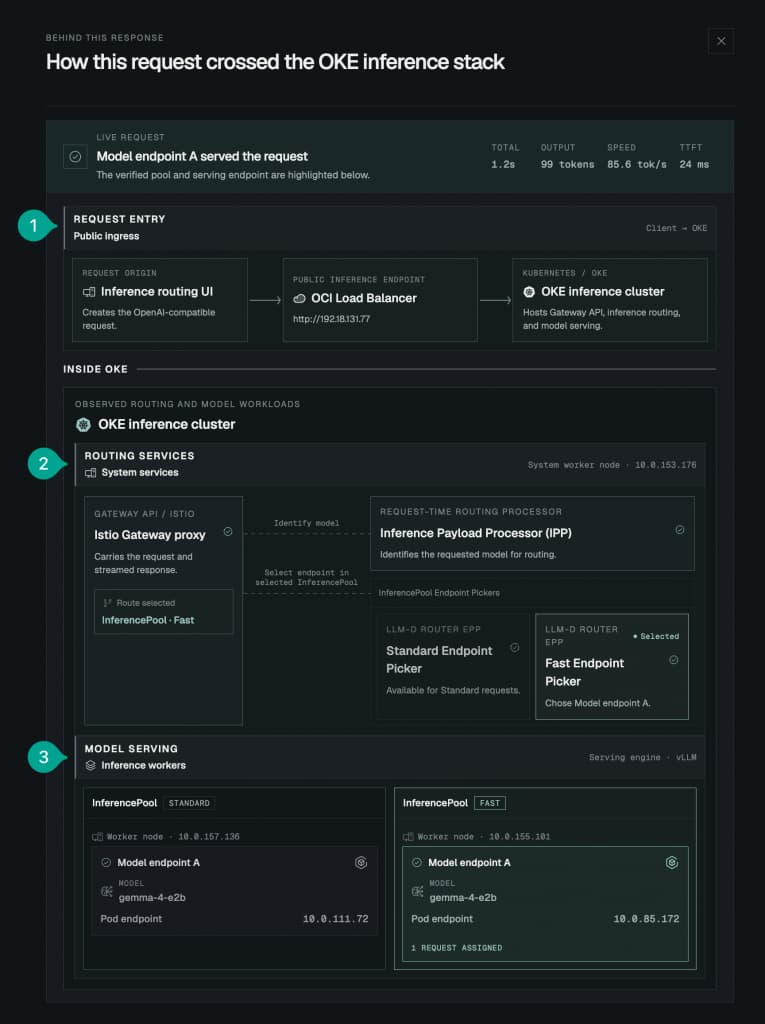Click the Identify model connector label

click(306, 523)
